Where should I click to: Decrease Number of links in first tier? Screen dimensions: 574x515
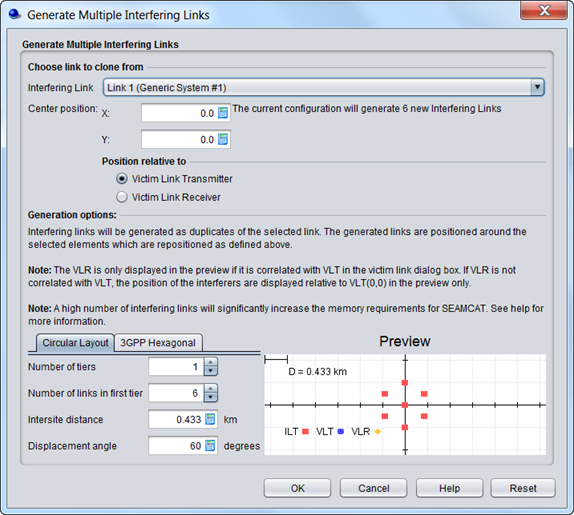pyautogui.click(x=210, y=397)
